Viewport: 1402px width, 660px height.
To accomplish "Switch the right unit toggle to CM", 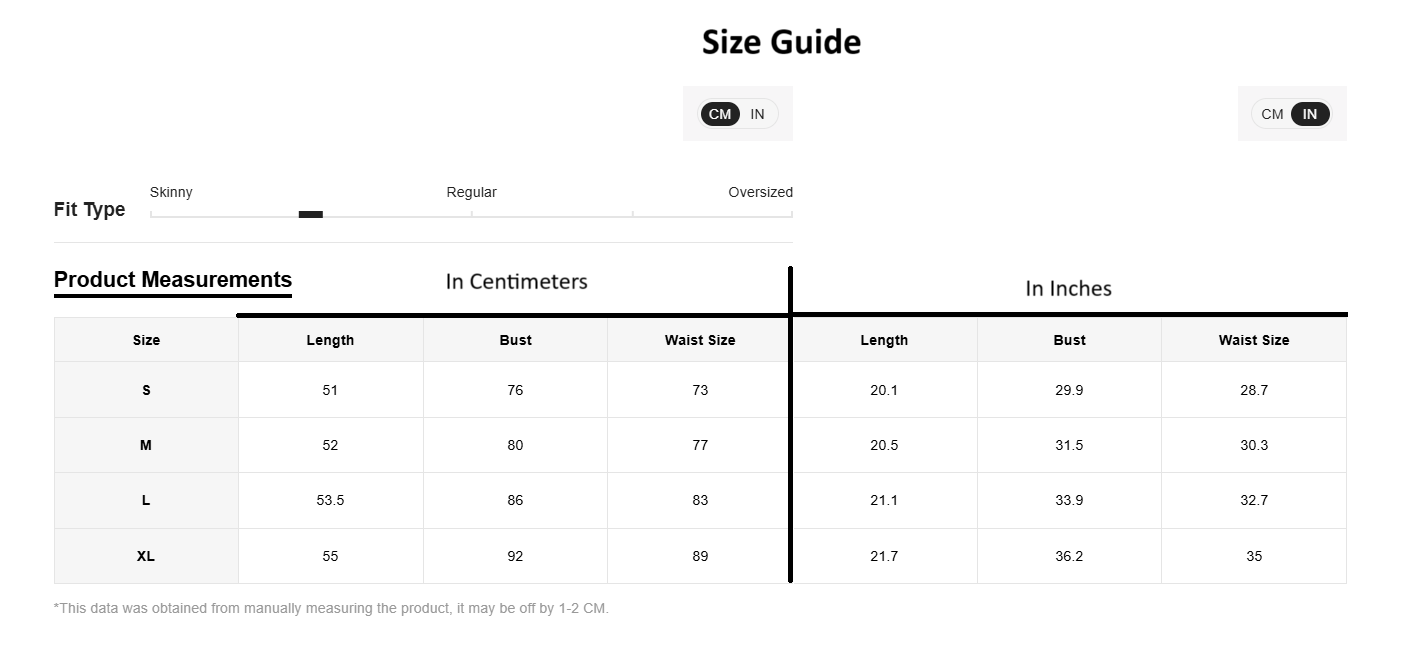I will tap(1272, 113).
